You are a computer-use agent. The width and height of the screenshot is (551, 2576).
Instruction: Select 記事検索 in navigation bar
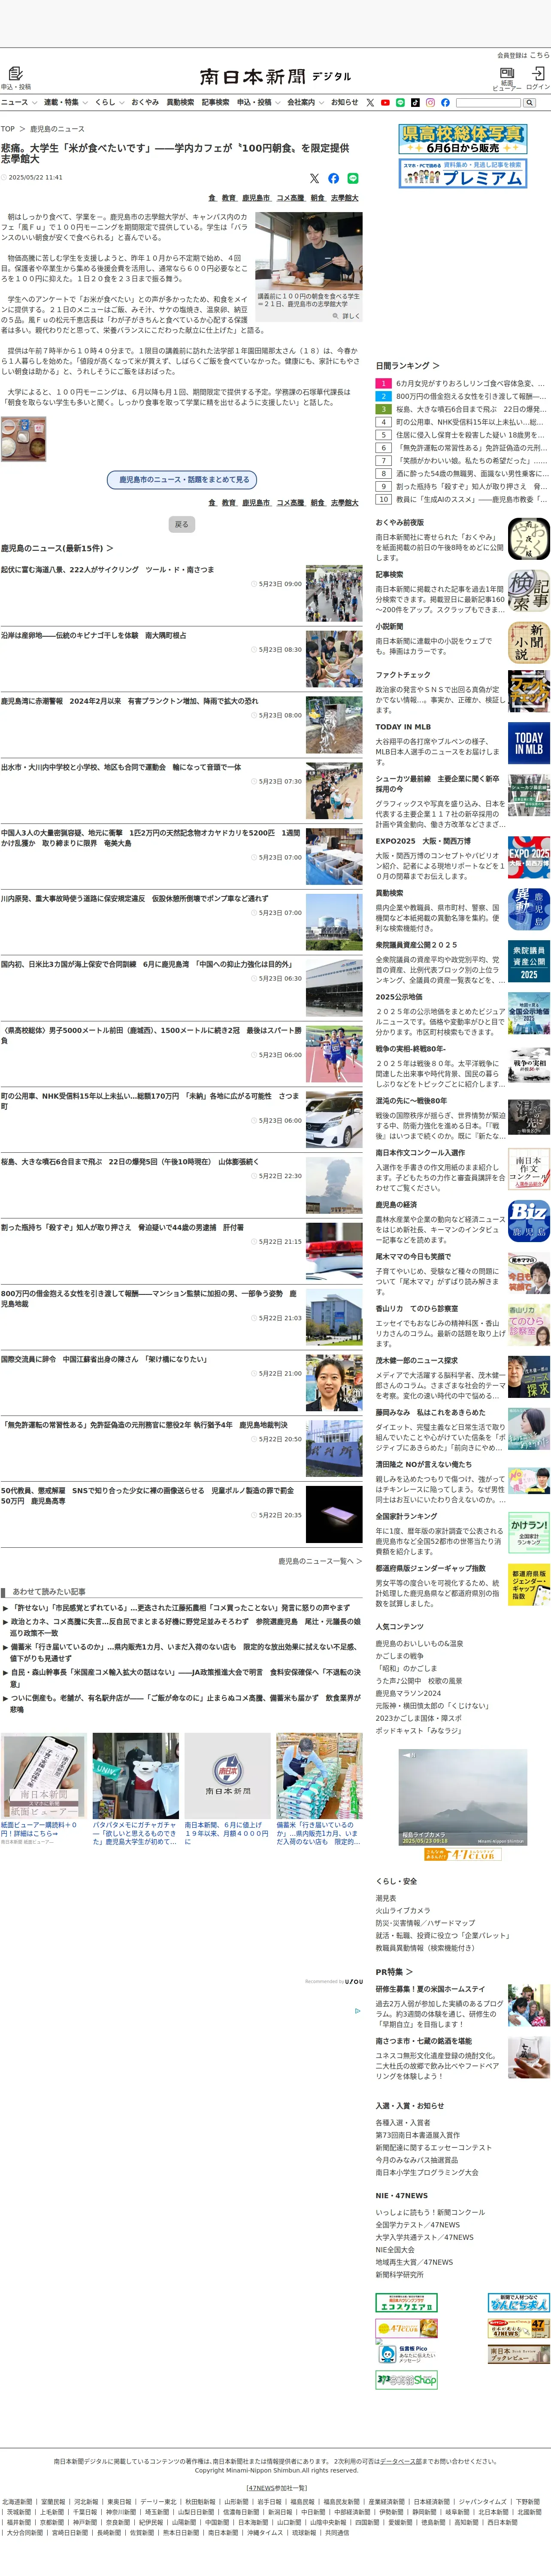pyautogui.click(x=215, y=102)
